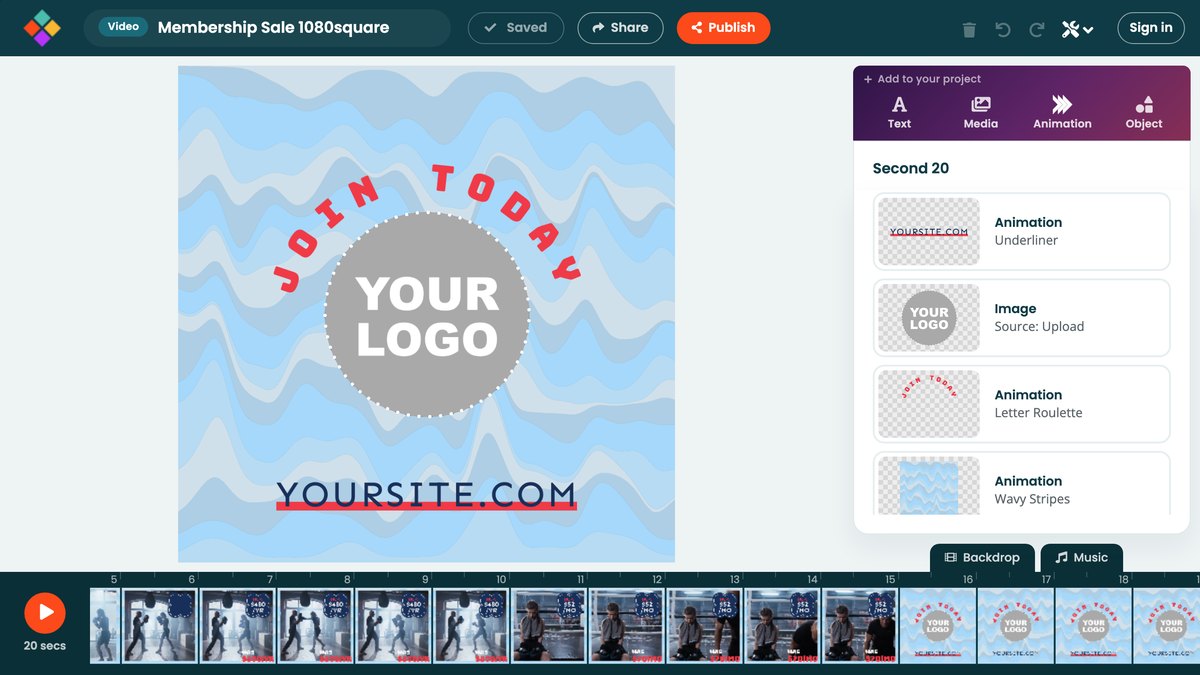Undo the last action

(x=1003, y=30)
